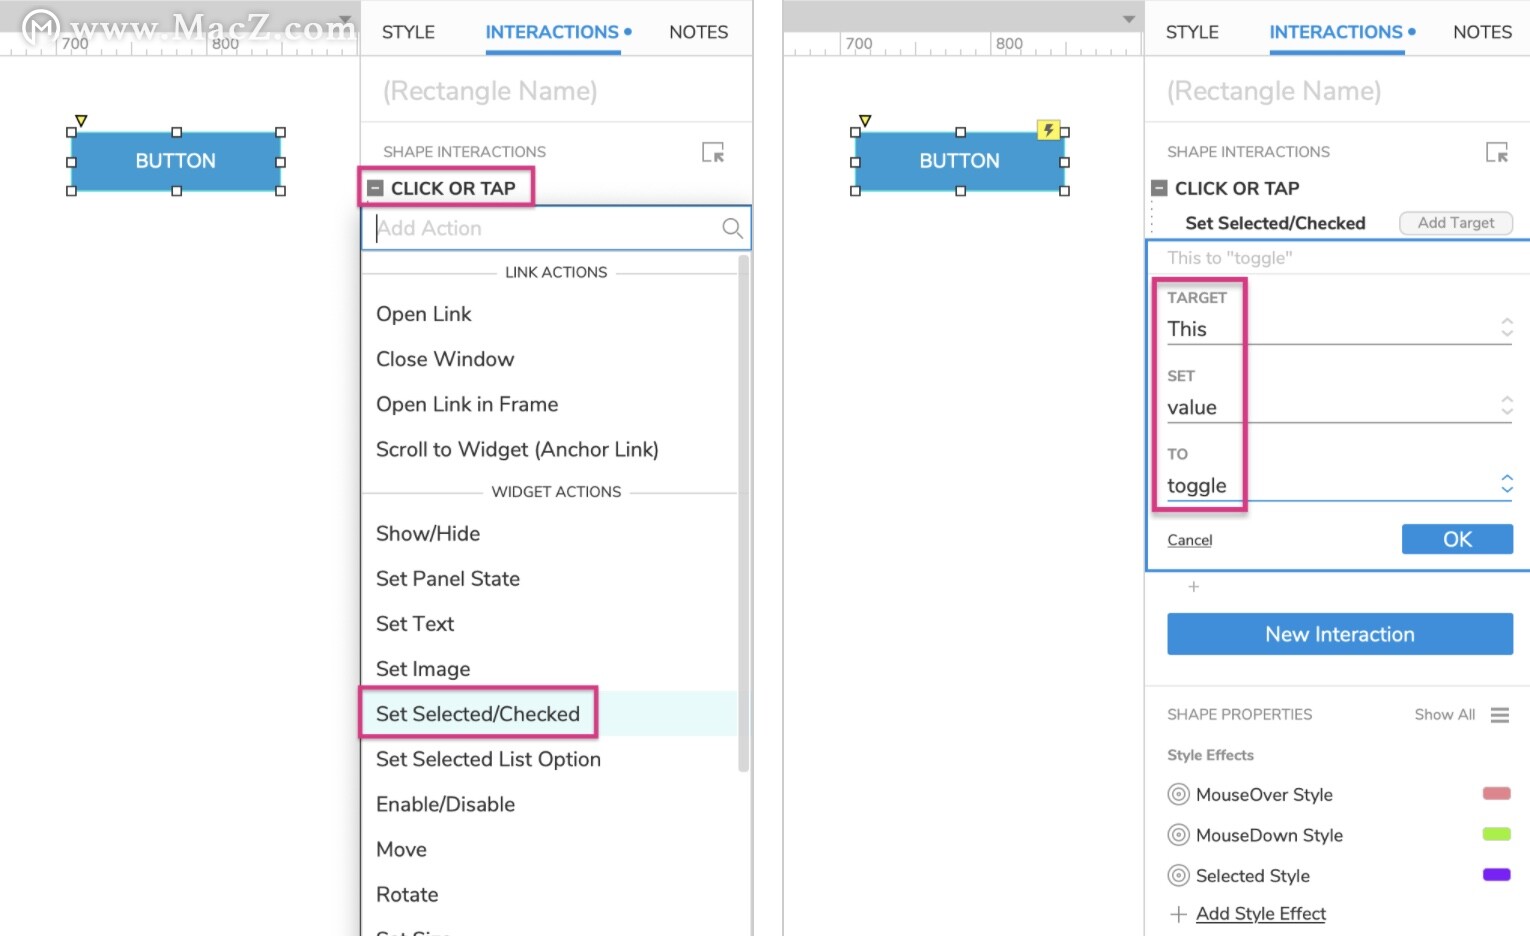This screenshot has height=936, width=1530.
Task: Click interactions popout icon in right panel
Action: pyautogui.click(x=1497, y=152)
